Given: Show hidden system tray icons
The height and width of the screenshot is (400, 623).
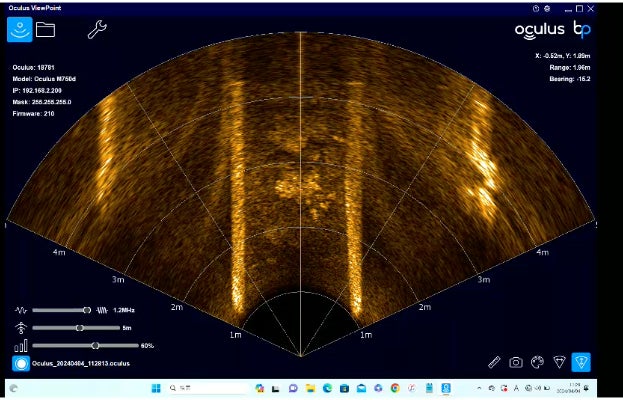Looking at the screenshot, I should (x=479, y=388).
